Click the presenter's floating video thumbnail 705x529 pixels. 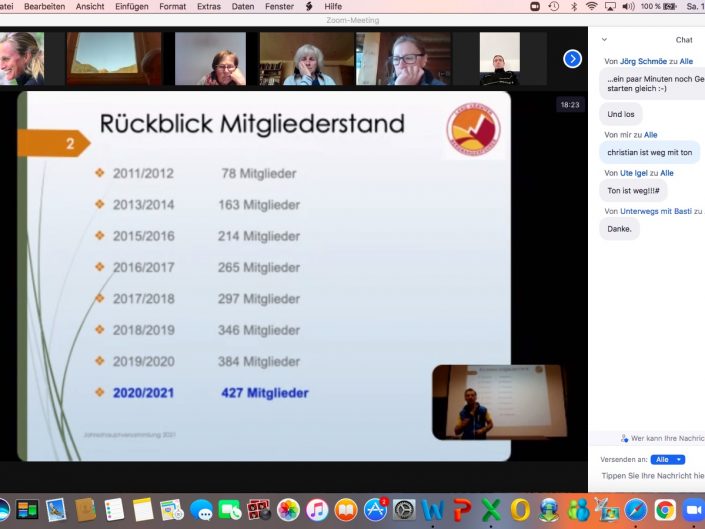point(477,402)
